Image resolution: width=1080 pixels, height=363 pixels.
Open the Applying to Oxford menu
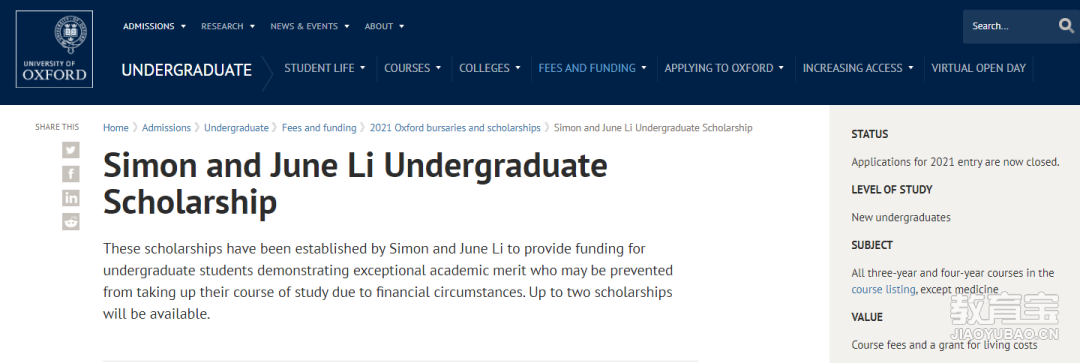[724, 68]
